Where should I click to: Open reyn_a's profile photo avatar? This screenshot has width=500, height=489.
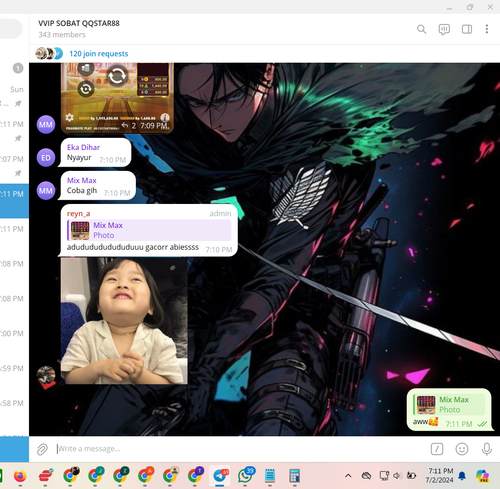46,375
